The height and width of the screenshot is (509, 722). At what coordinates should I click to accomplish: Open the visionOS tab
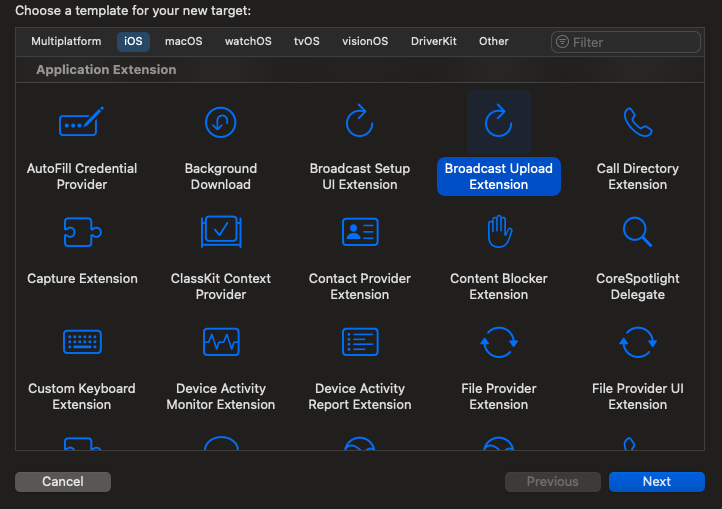click(365, 41)
